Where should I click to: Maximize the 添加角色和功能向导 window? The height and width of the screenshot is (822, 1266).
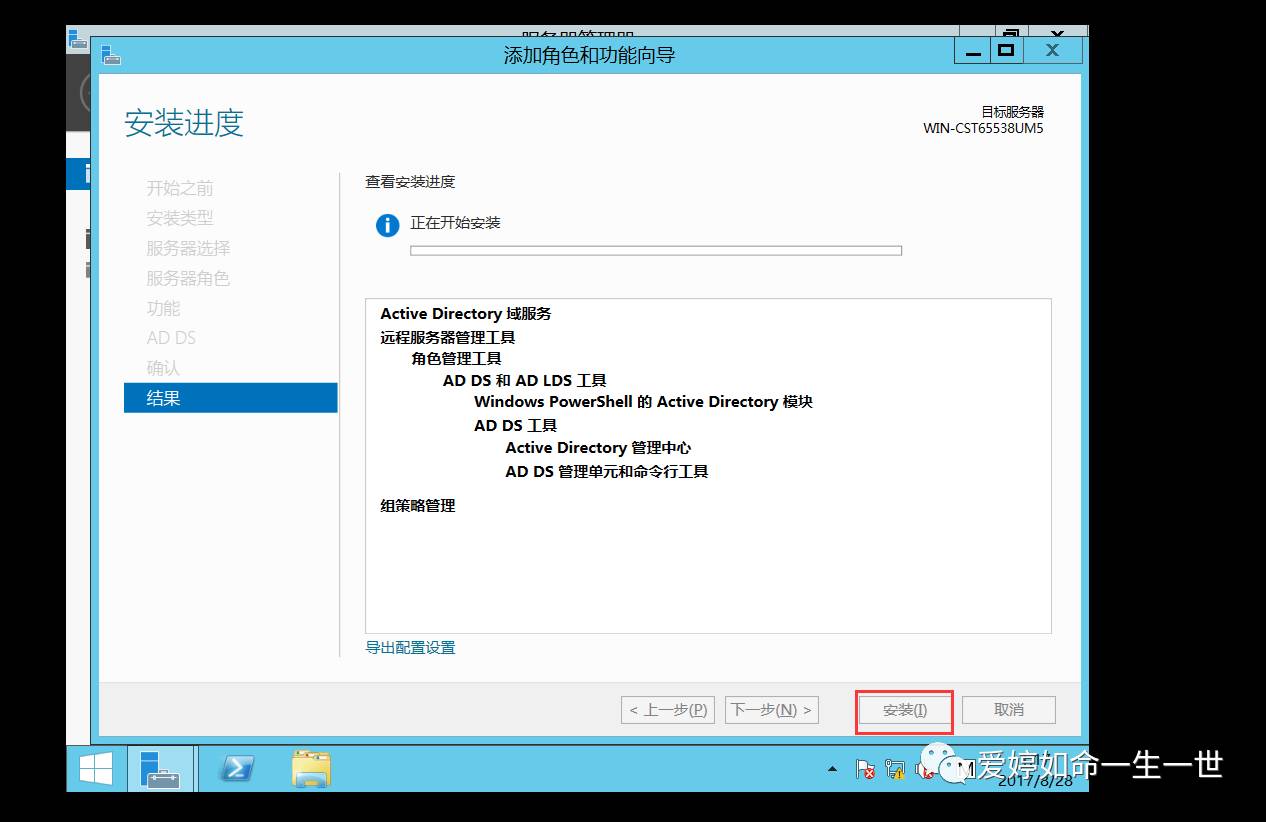click(x=1006, y=50)
